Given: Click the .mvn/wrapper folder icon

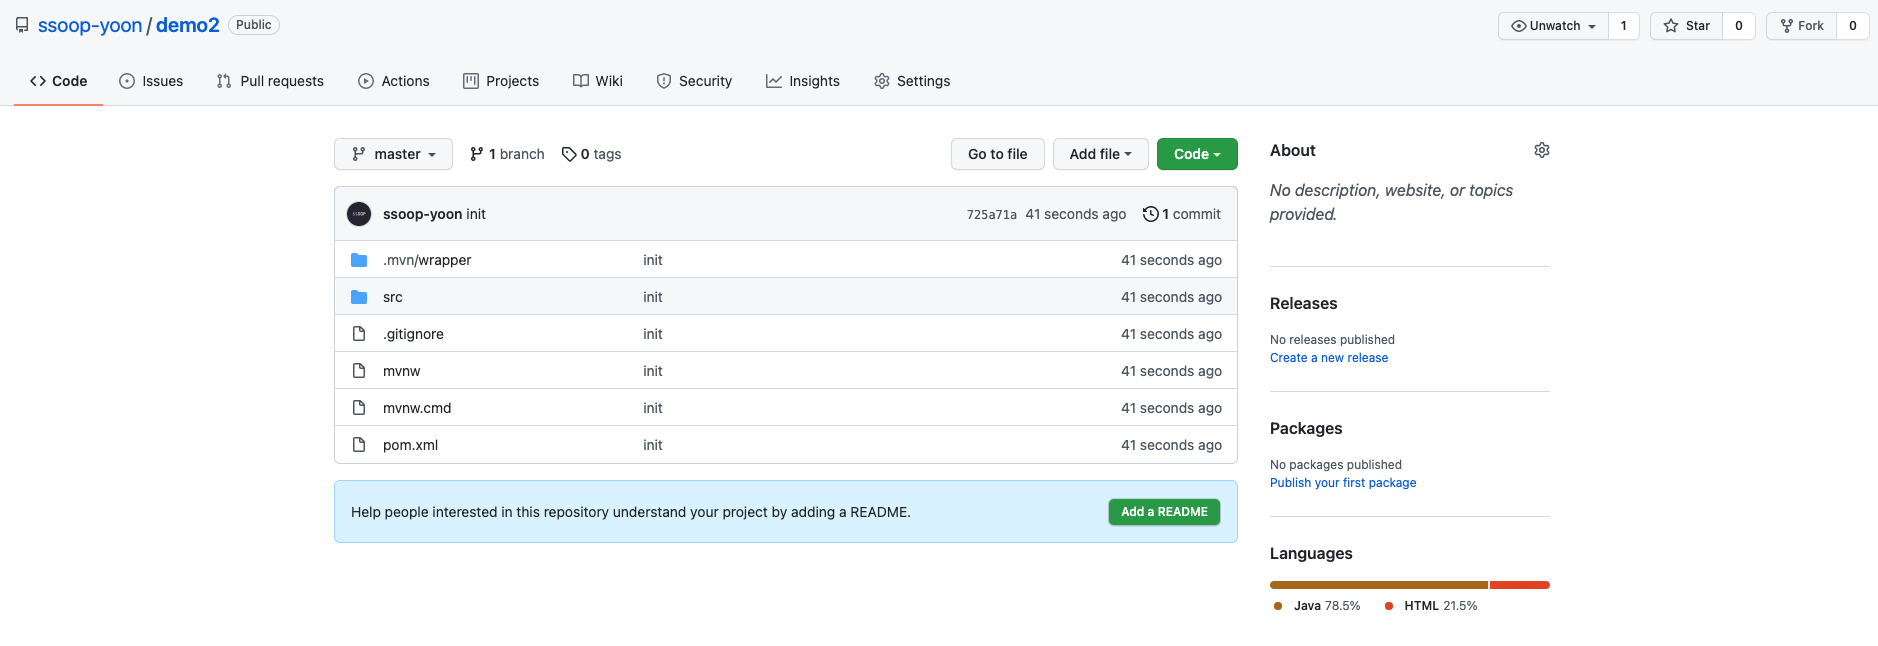Looking at the screenshot, I should pyautogui.click(x=359, y=260).
